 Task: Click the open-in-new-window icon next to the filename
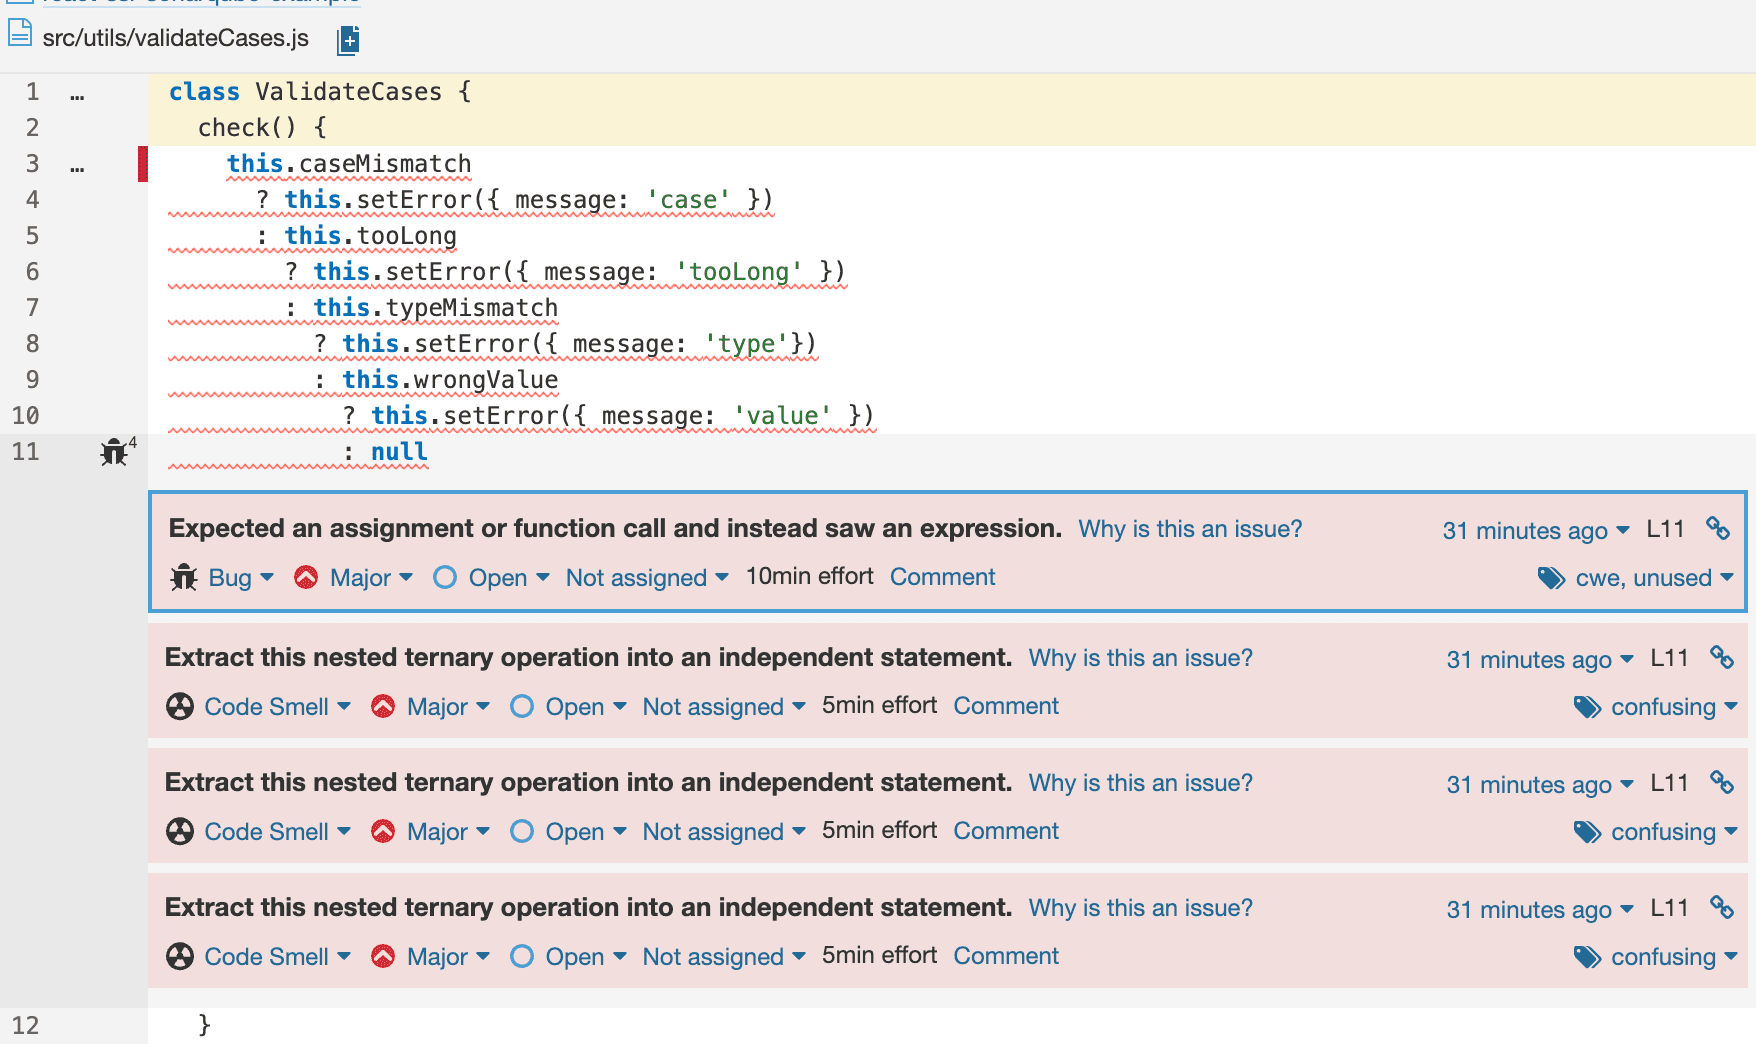(x=347, y=38)
